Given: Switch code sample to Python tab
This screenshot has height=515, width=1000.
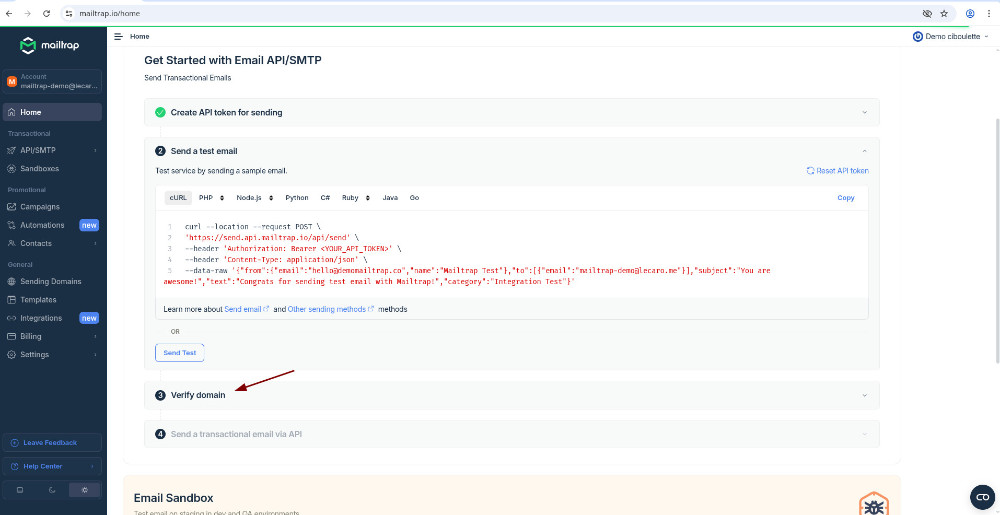Looking at the screenshot, I should tap(297, 198).
